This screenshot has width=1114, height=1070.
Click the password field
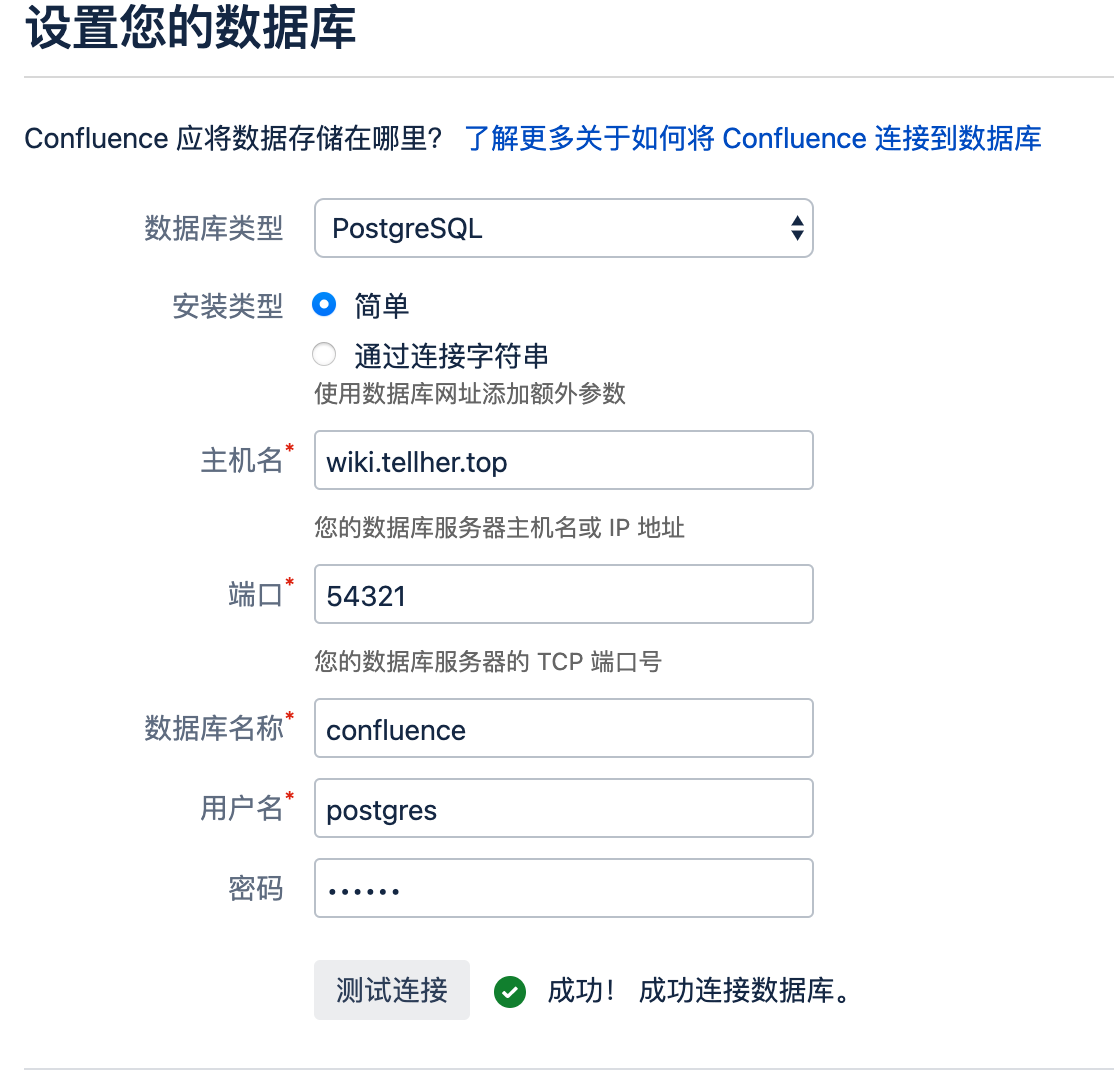(x=563, y=888)
